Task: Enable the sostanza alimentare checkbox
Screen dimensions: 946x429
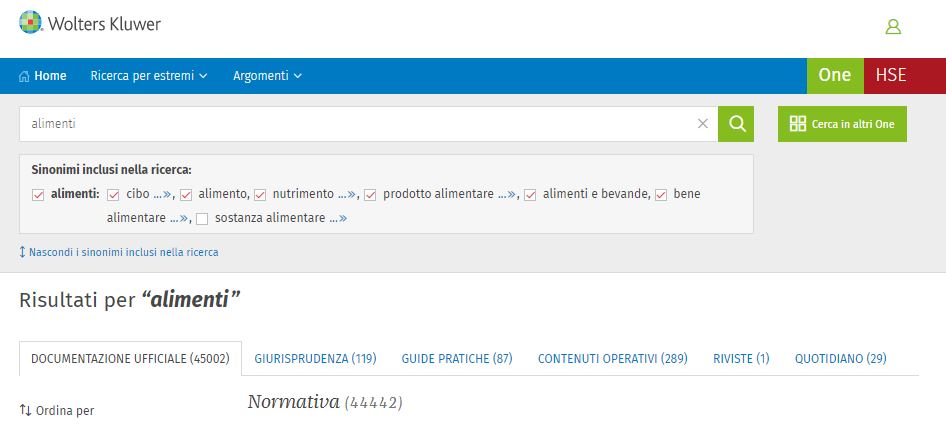Action: point(202,218)
